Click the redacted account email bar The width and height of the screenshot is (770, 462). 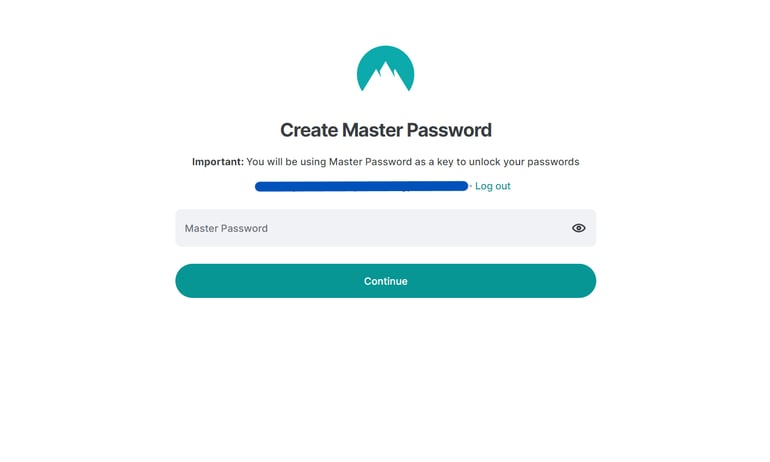tap(361, 186)
